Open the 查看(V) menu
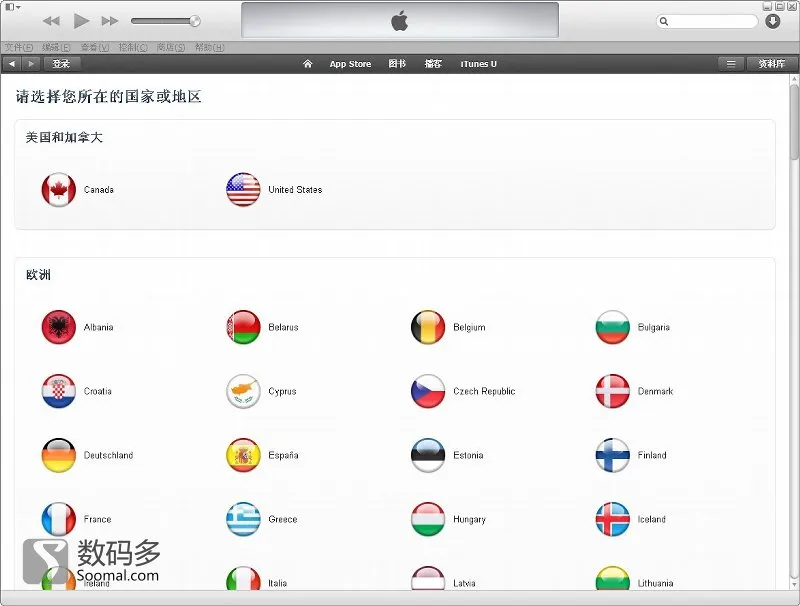Screen dimensions: 800x606 pyautogui.click(x=95, y=47)
